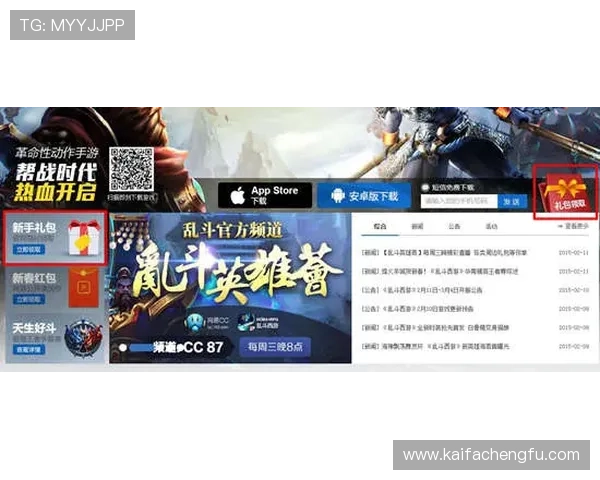
Task: Open the 礼包领取 red gift icon
Action: click(x=565, y=192)
